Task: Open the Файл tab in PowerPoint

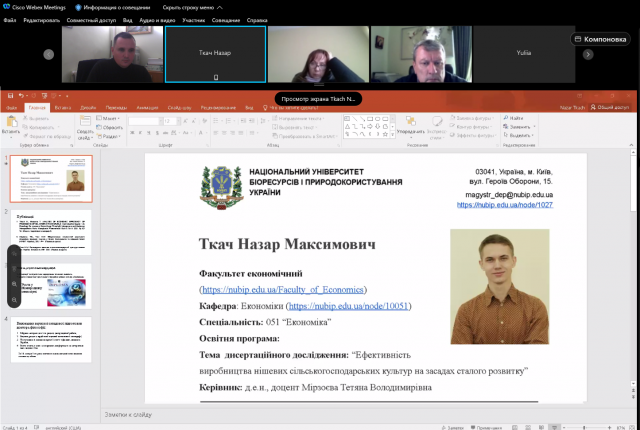Action: click(11, 108)
